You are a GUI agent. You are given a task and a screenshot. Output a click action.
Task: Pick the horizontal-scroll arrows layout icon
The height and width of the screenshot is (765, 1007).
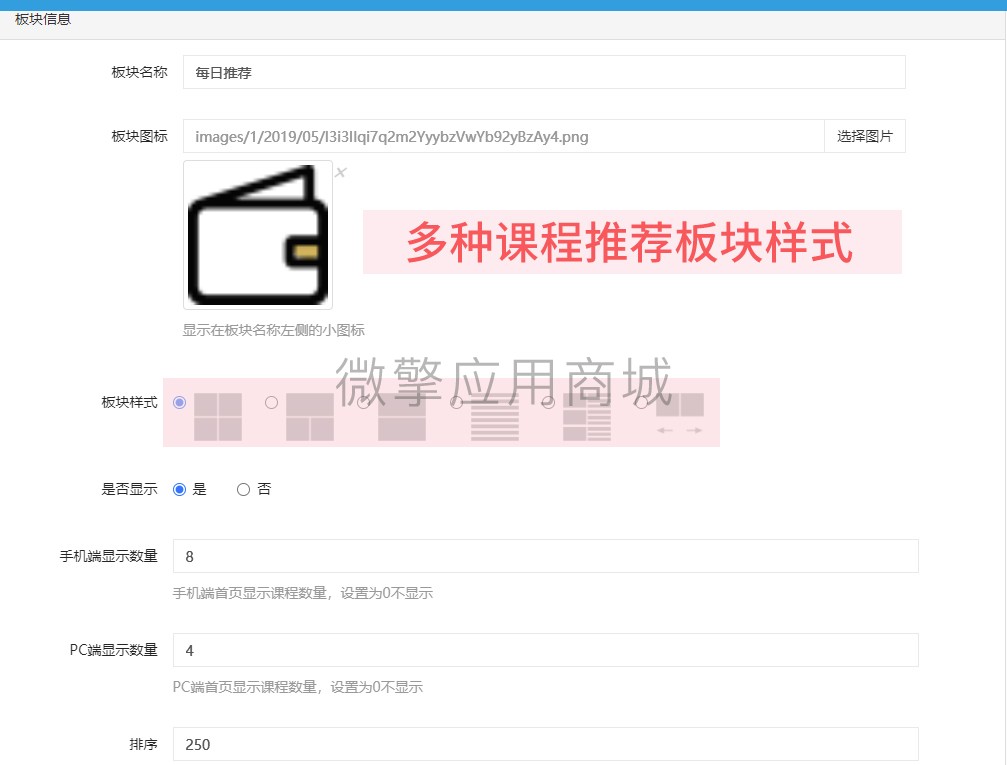[679, 414]
